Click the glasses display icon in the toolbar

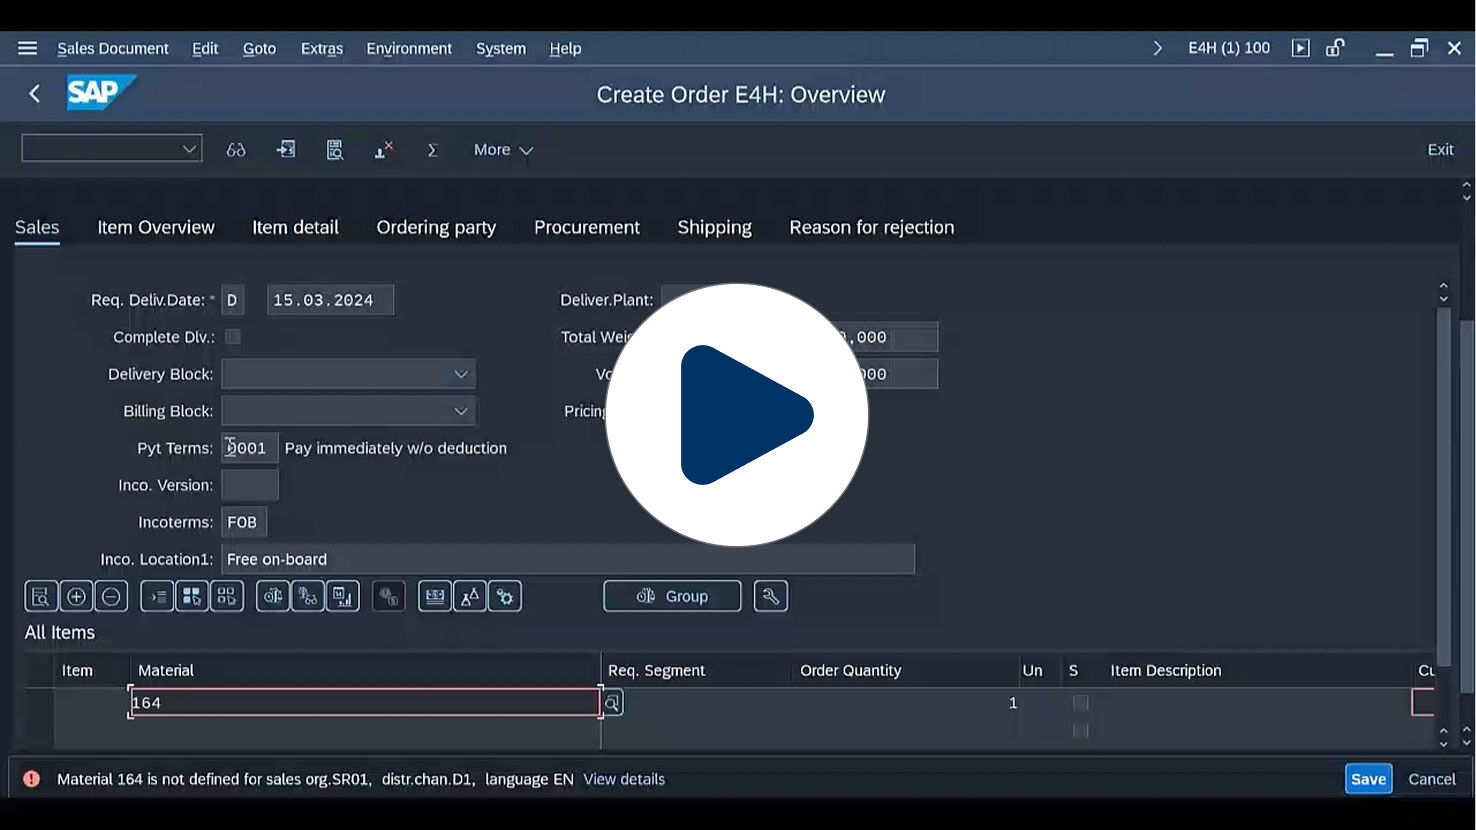(236, 150)
